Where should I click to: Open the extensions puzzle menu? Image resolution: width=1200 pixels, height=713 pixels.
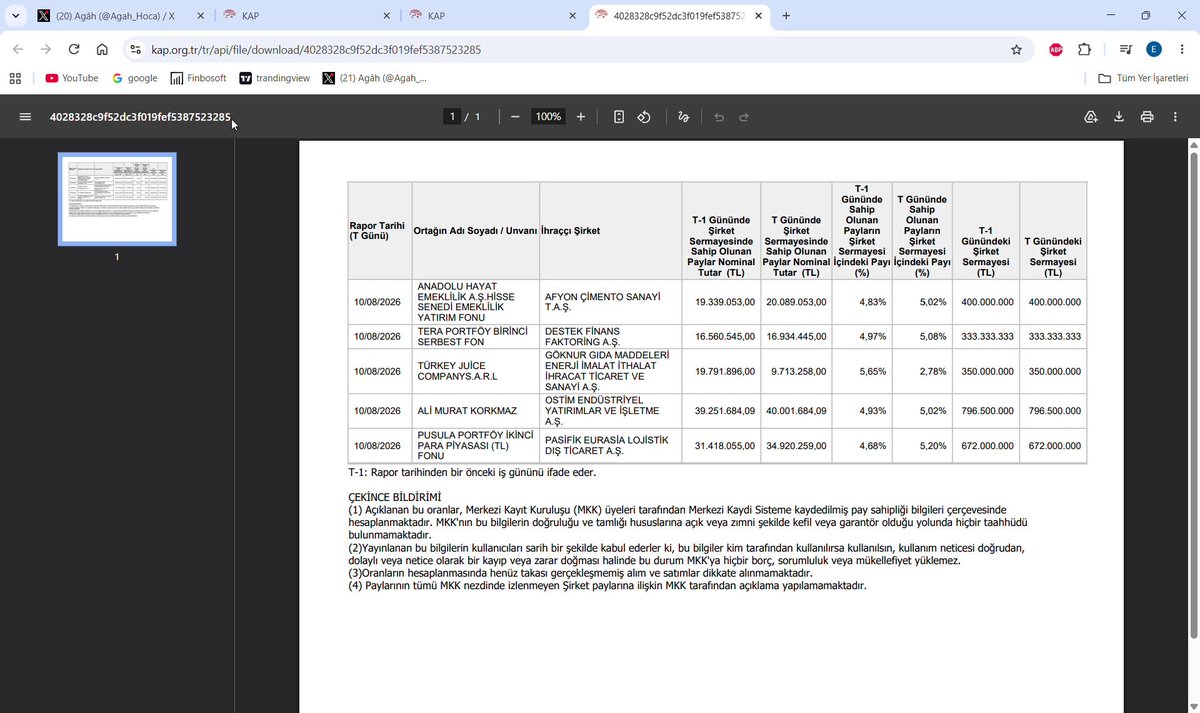pos(1084,49)
